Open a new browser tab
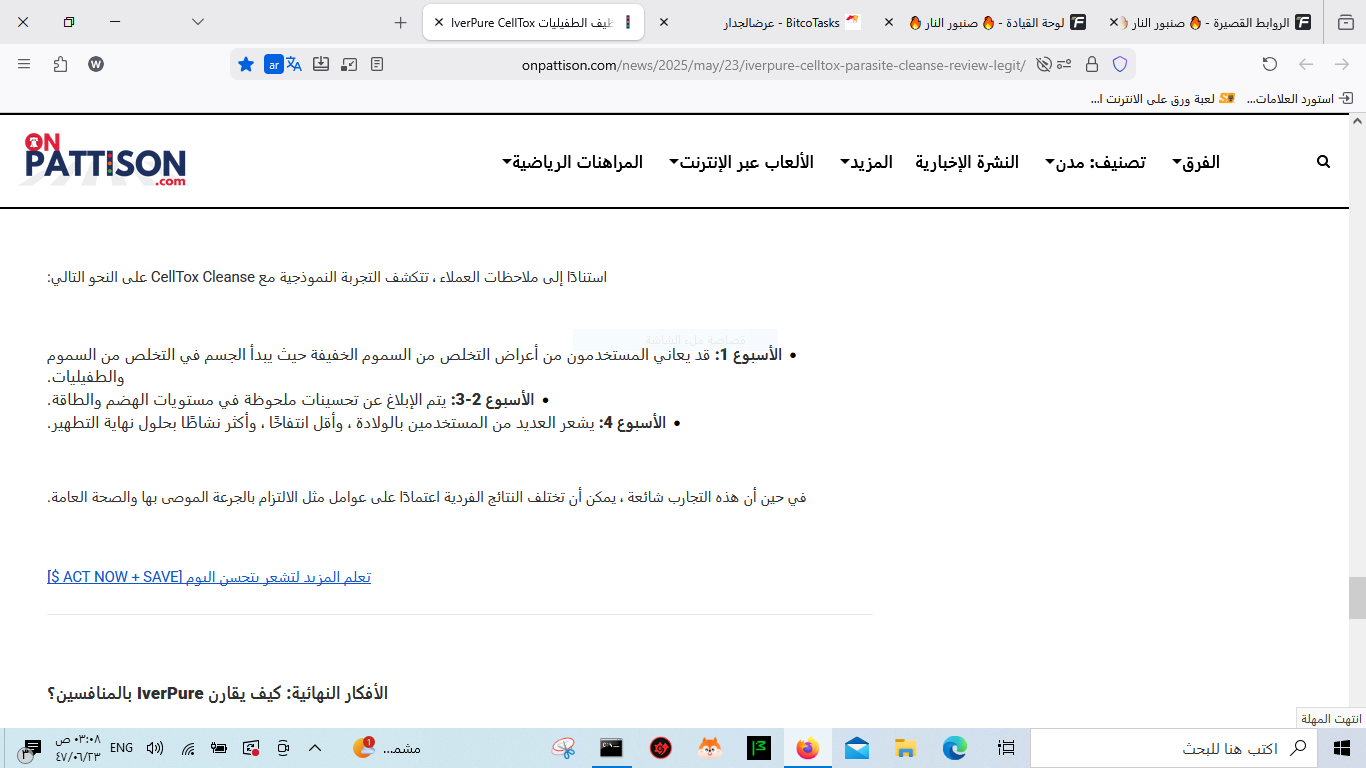The image size is (1366, 768). [x=401, y=22]
